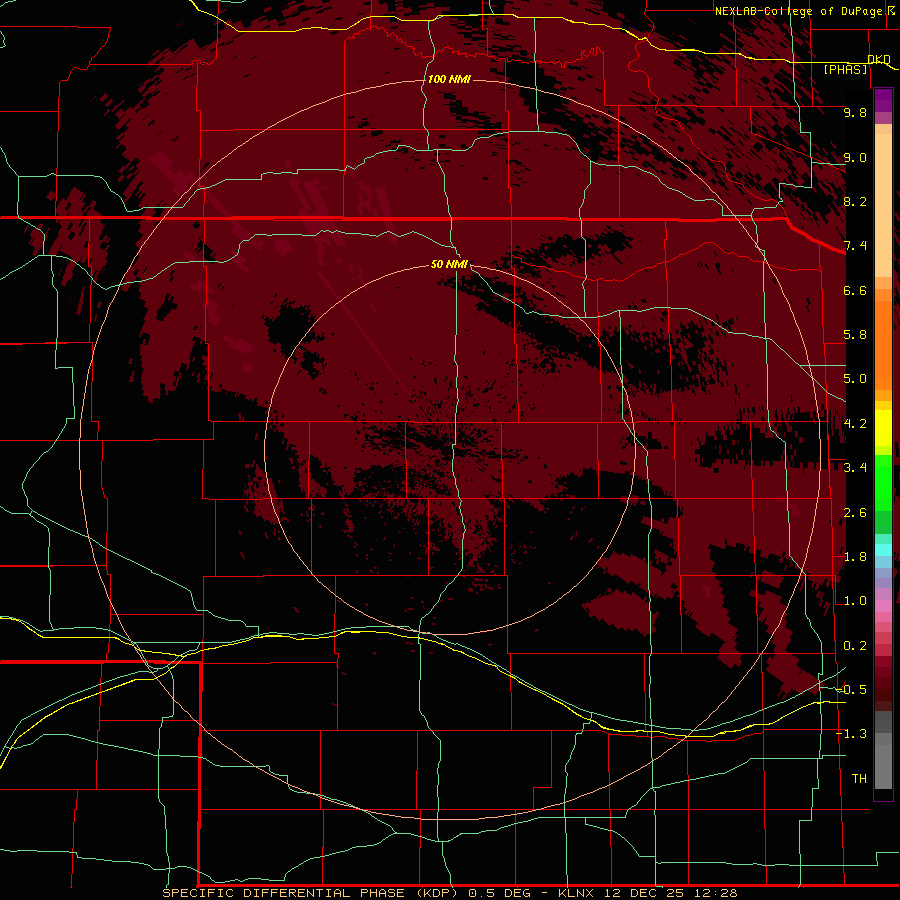Click the DKD label above the color scale
Image resolution: width=900 pixels, height=900 pixels.
coord(879,59)
